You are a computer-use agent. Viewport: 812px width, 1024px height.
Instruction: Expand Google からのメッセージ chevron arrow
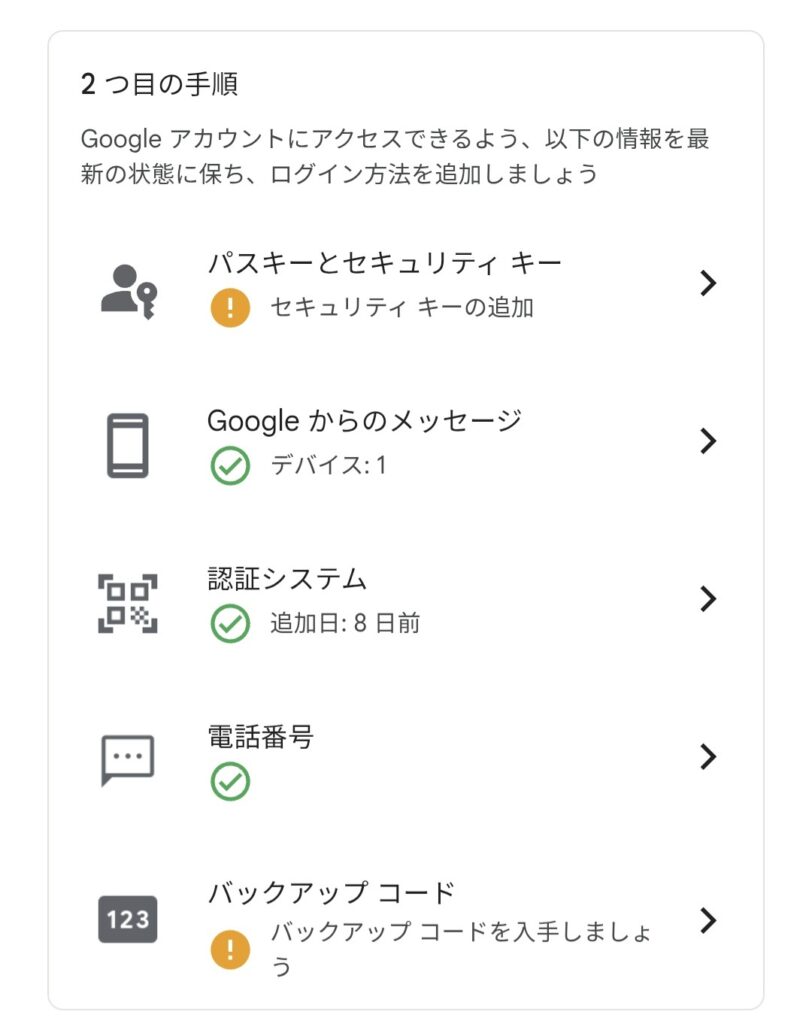pos(707,441)
